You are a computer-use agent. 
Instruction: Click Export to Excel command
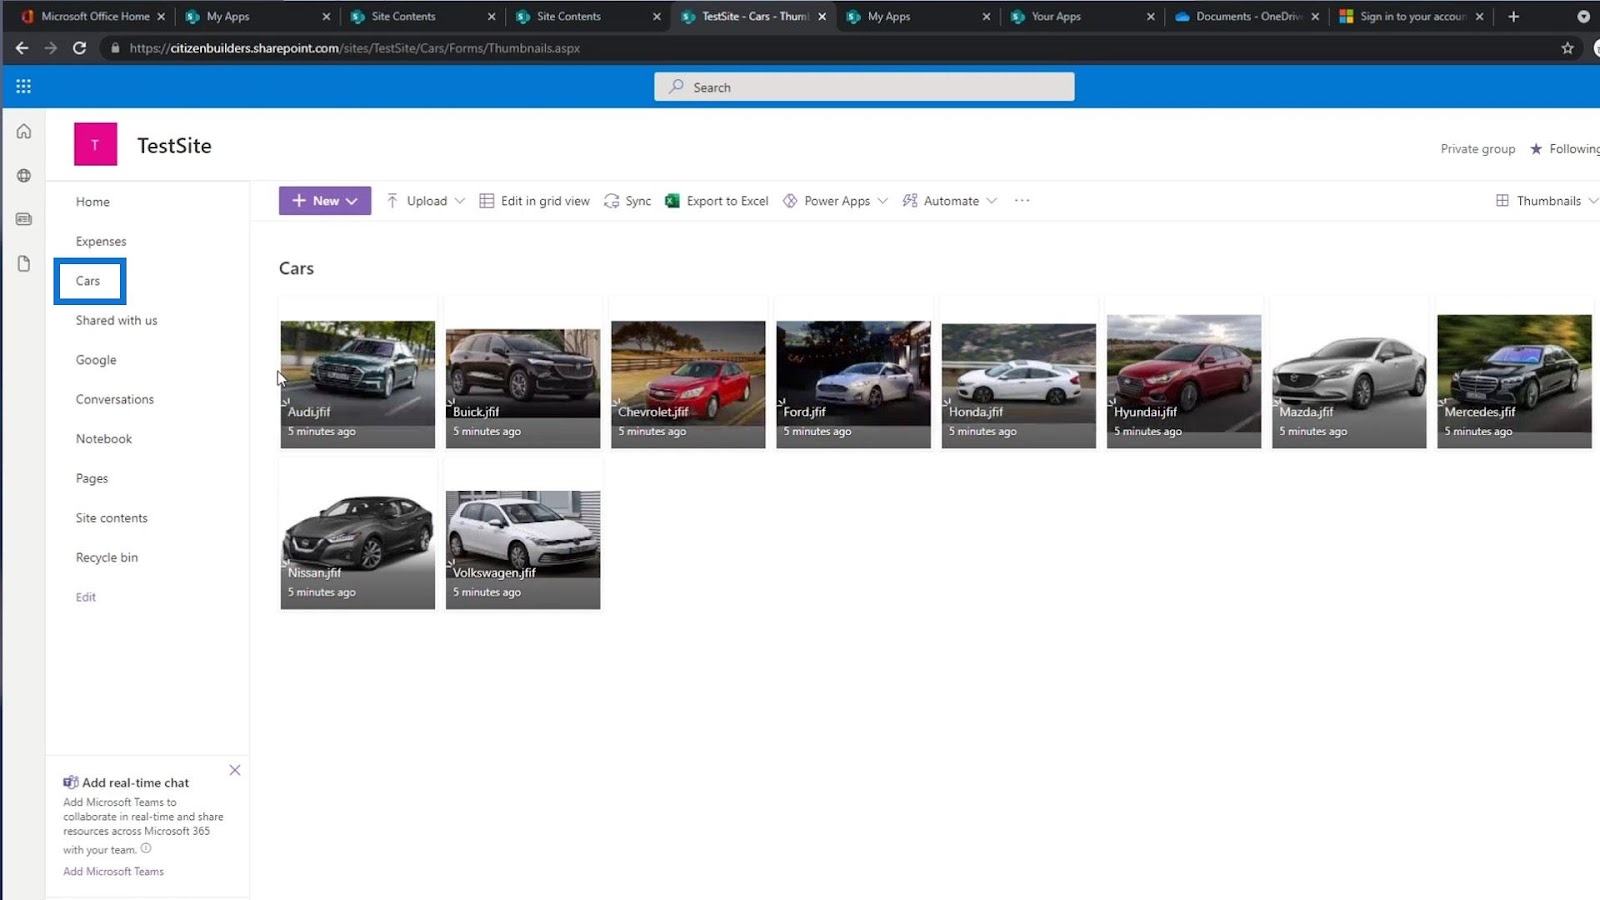(717, 201)
